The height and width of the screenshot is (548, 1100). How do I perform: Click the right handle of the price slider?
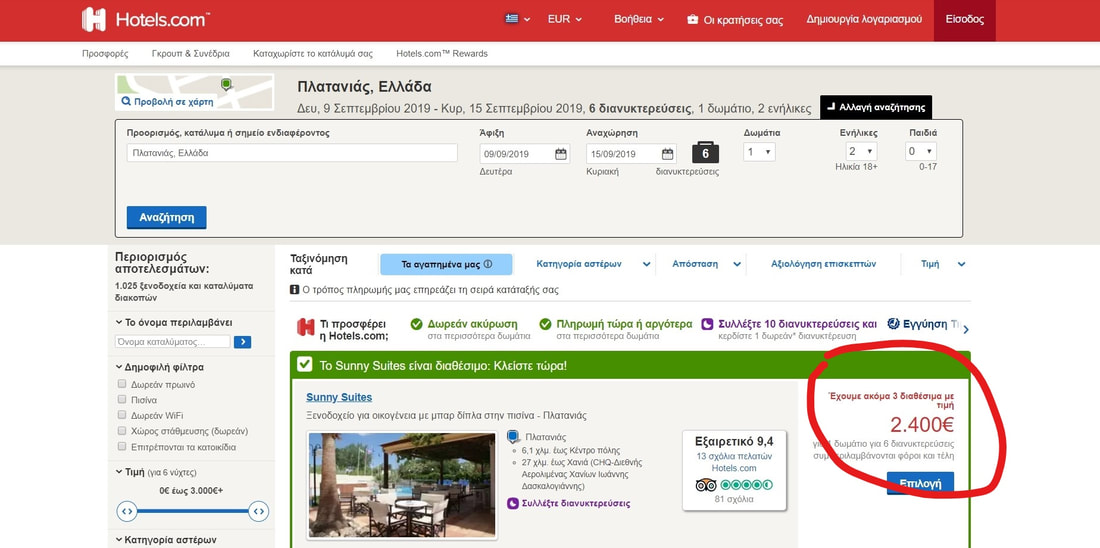[x=258, y=512]
